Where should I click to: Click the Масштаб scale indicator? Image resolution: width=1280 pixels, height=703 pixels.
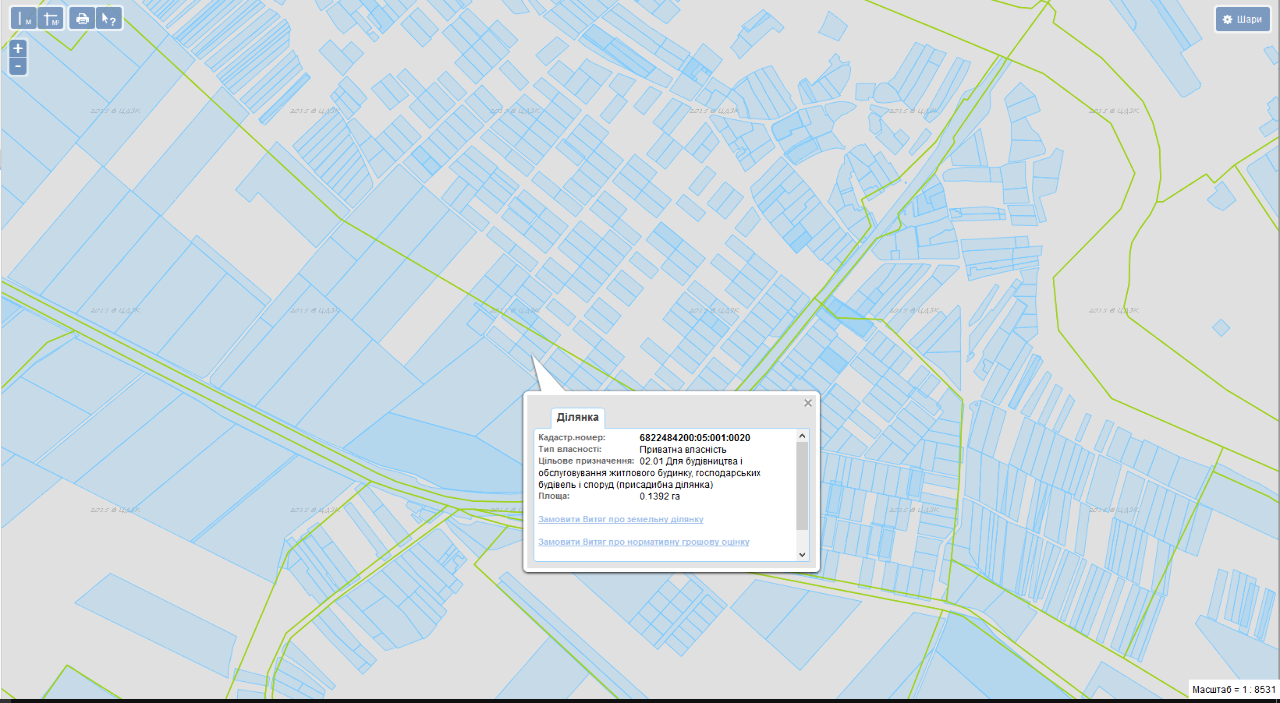tap(1234, 689)
